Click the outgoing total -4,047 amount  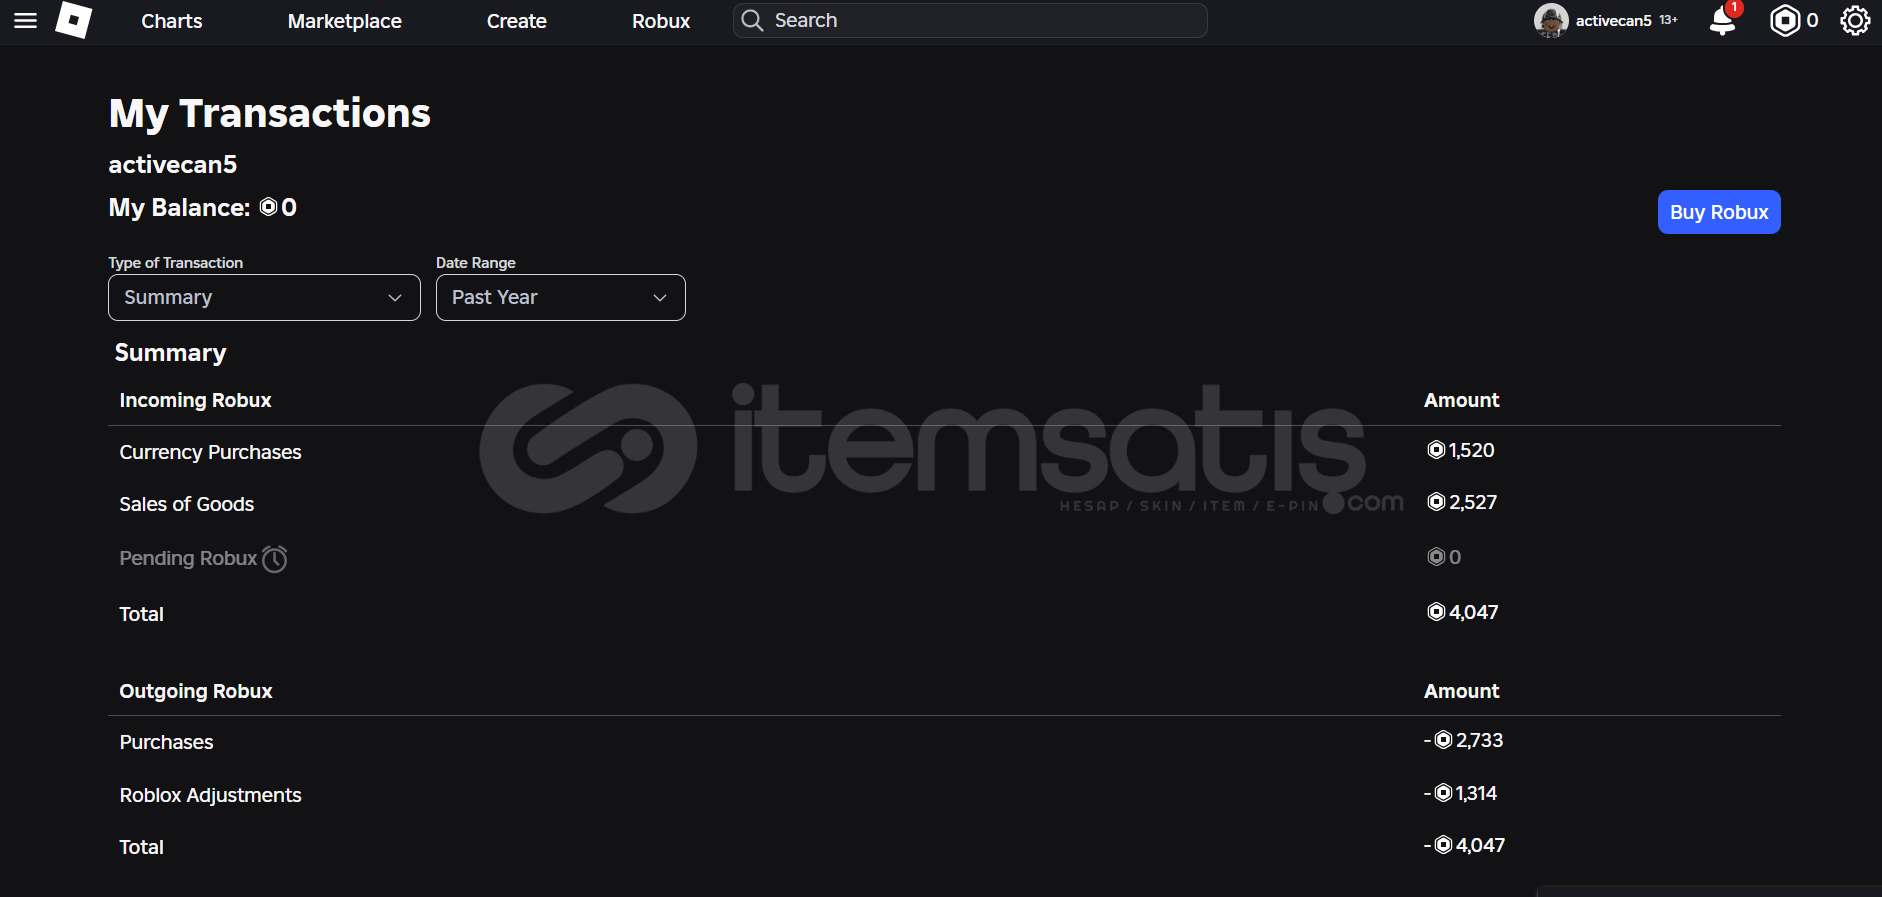tap(1465, 845)
